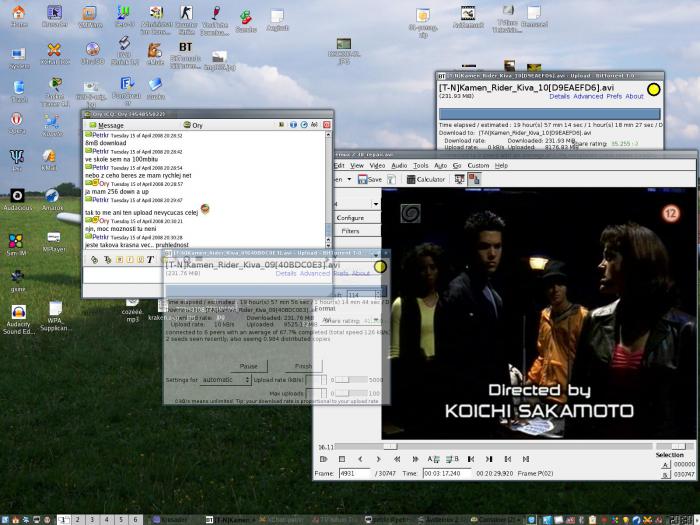Go to previous frame in Avidemux
700x525 pixels.
click(360, 459)
